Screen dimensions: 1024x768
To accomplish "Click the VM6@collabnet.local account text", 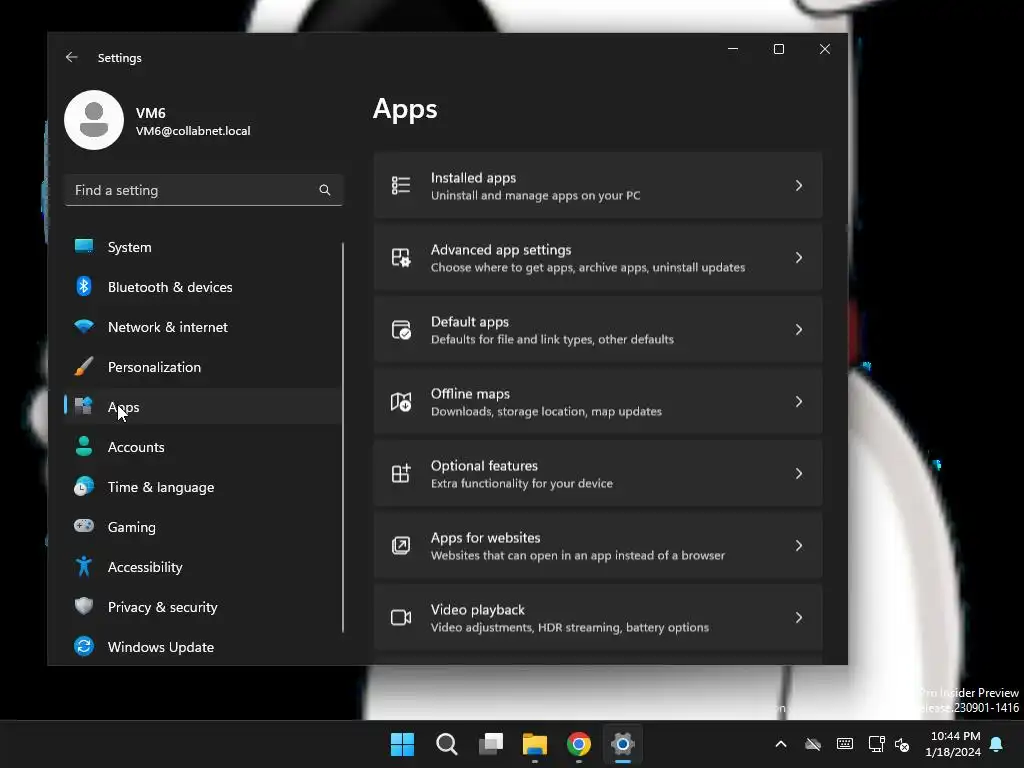I will 193,131.
